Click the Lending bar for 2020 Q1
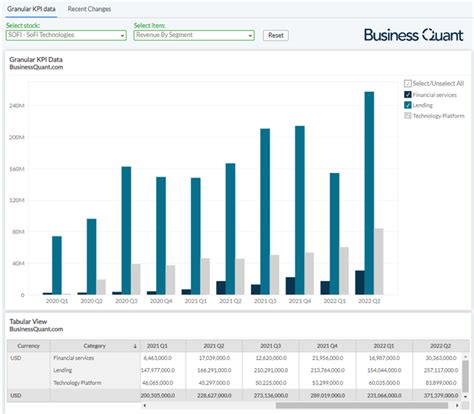 [57, 265]
